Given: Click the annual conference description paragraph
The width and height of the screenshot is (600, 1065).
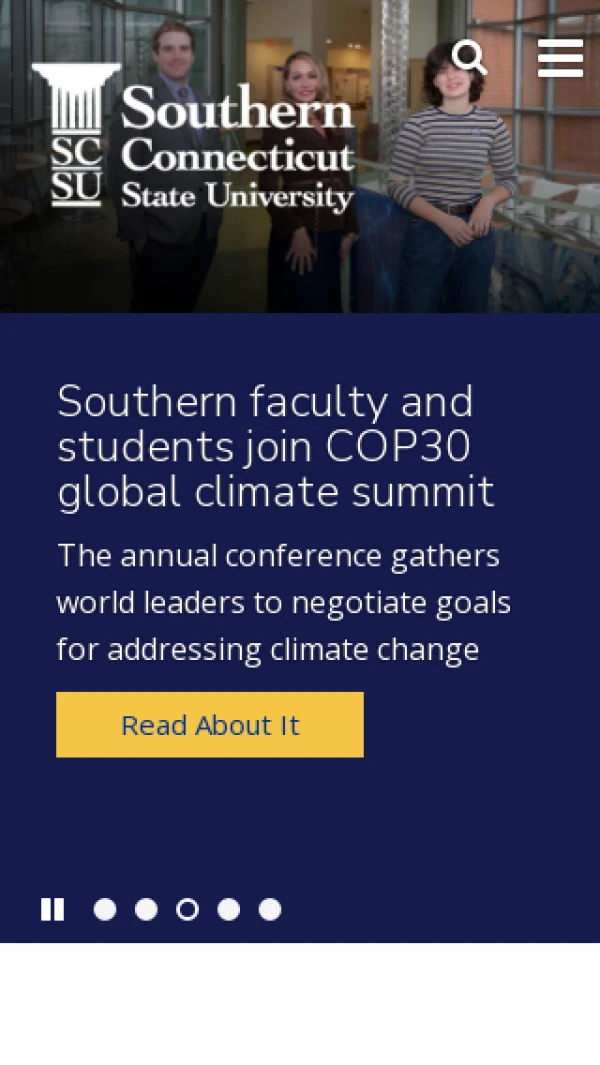Looking at the screenshot, I should (x=283, y=602).
